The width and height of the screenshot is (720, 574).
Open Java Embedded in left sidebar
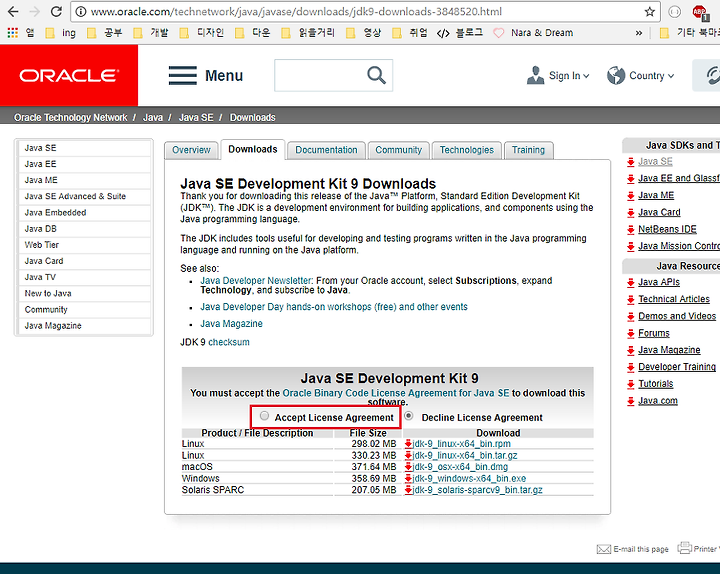click(x=55, y=213)
